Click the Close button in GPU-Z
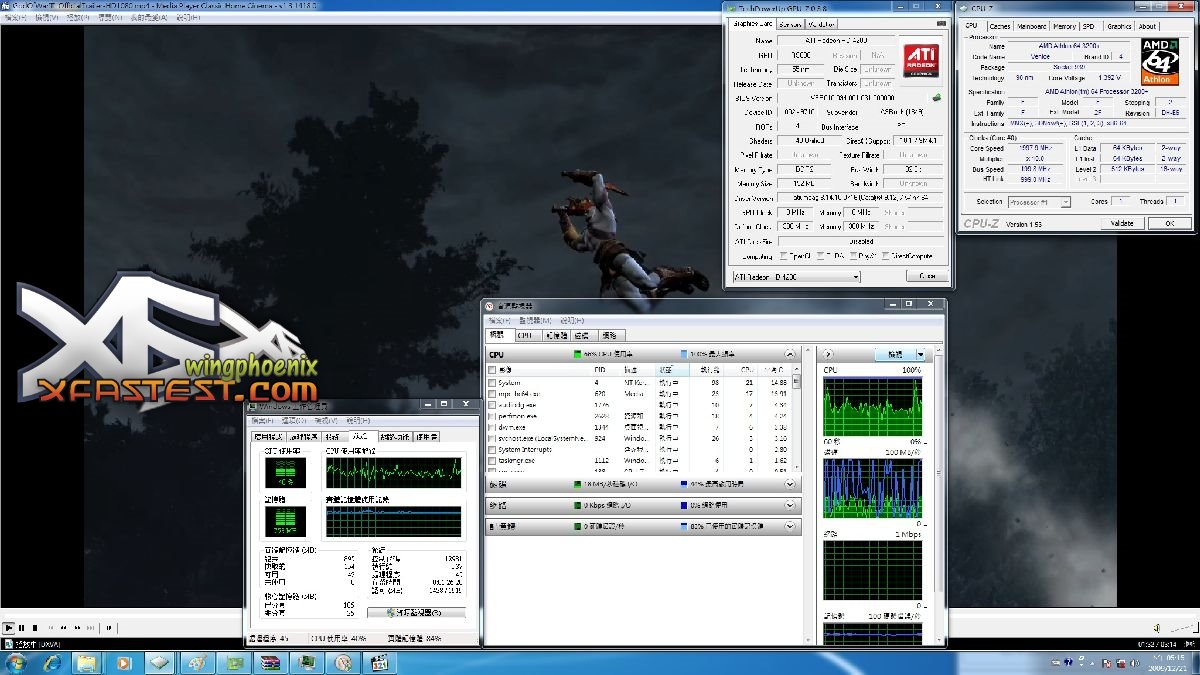The width and height of the screenshot is (1200, 675). pos(926,276)
